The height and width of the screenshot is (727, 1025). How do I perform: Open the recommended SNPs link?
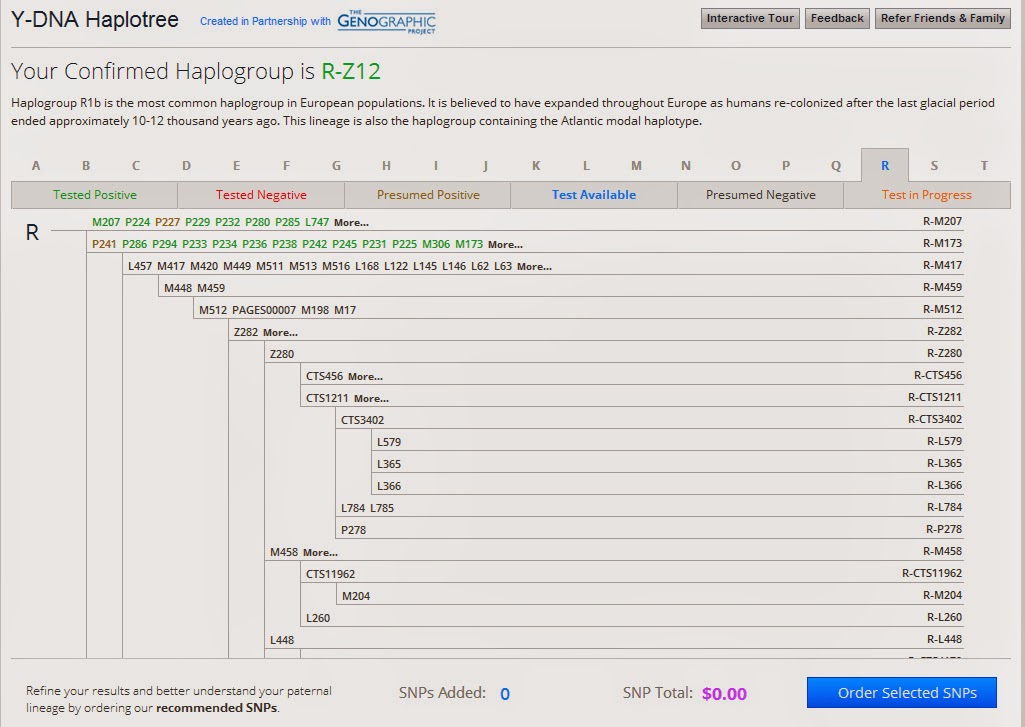(217, 708)
